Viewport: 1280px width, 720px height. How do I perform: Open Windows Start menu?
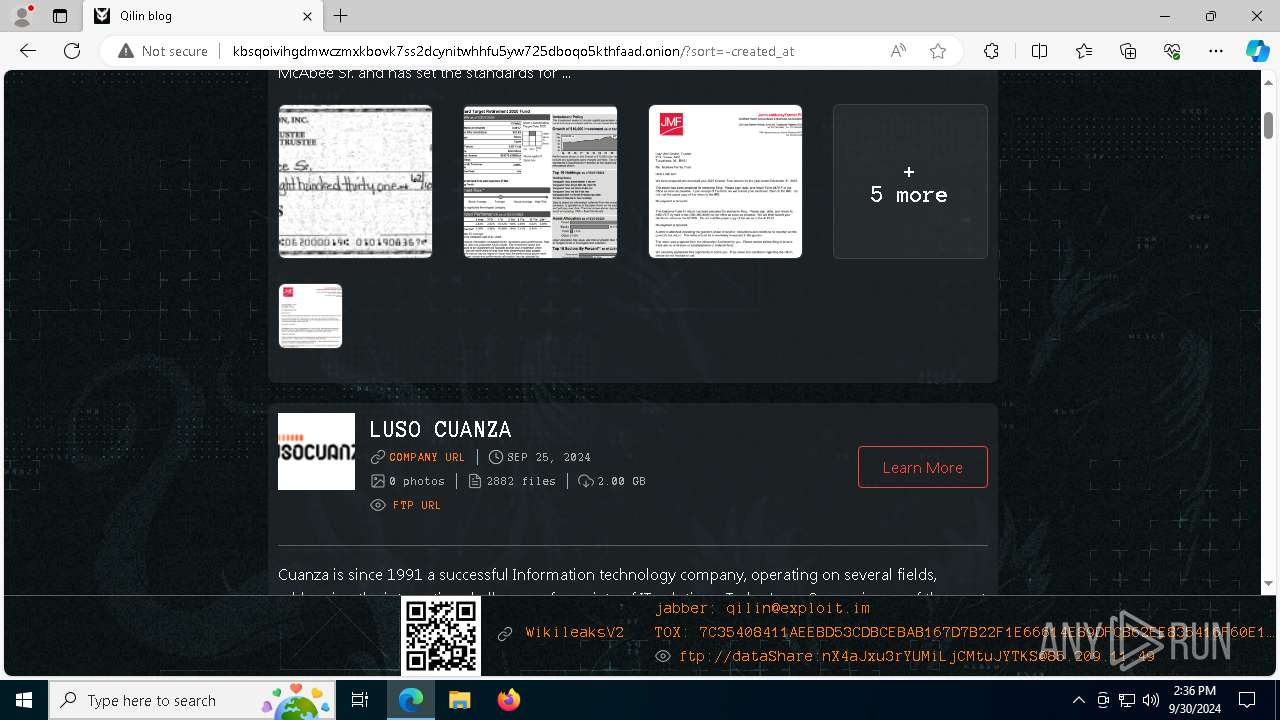click(x=24, y=700)
